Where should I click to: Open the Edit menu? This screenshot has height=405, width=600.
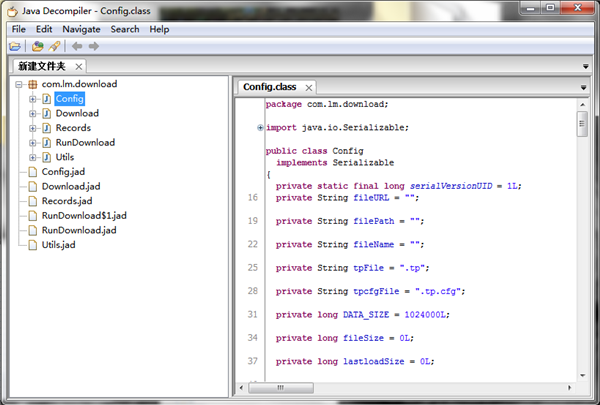click(x=44, y=29)
